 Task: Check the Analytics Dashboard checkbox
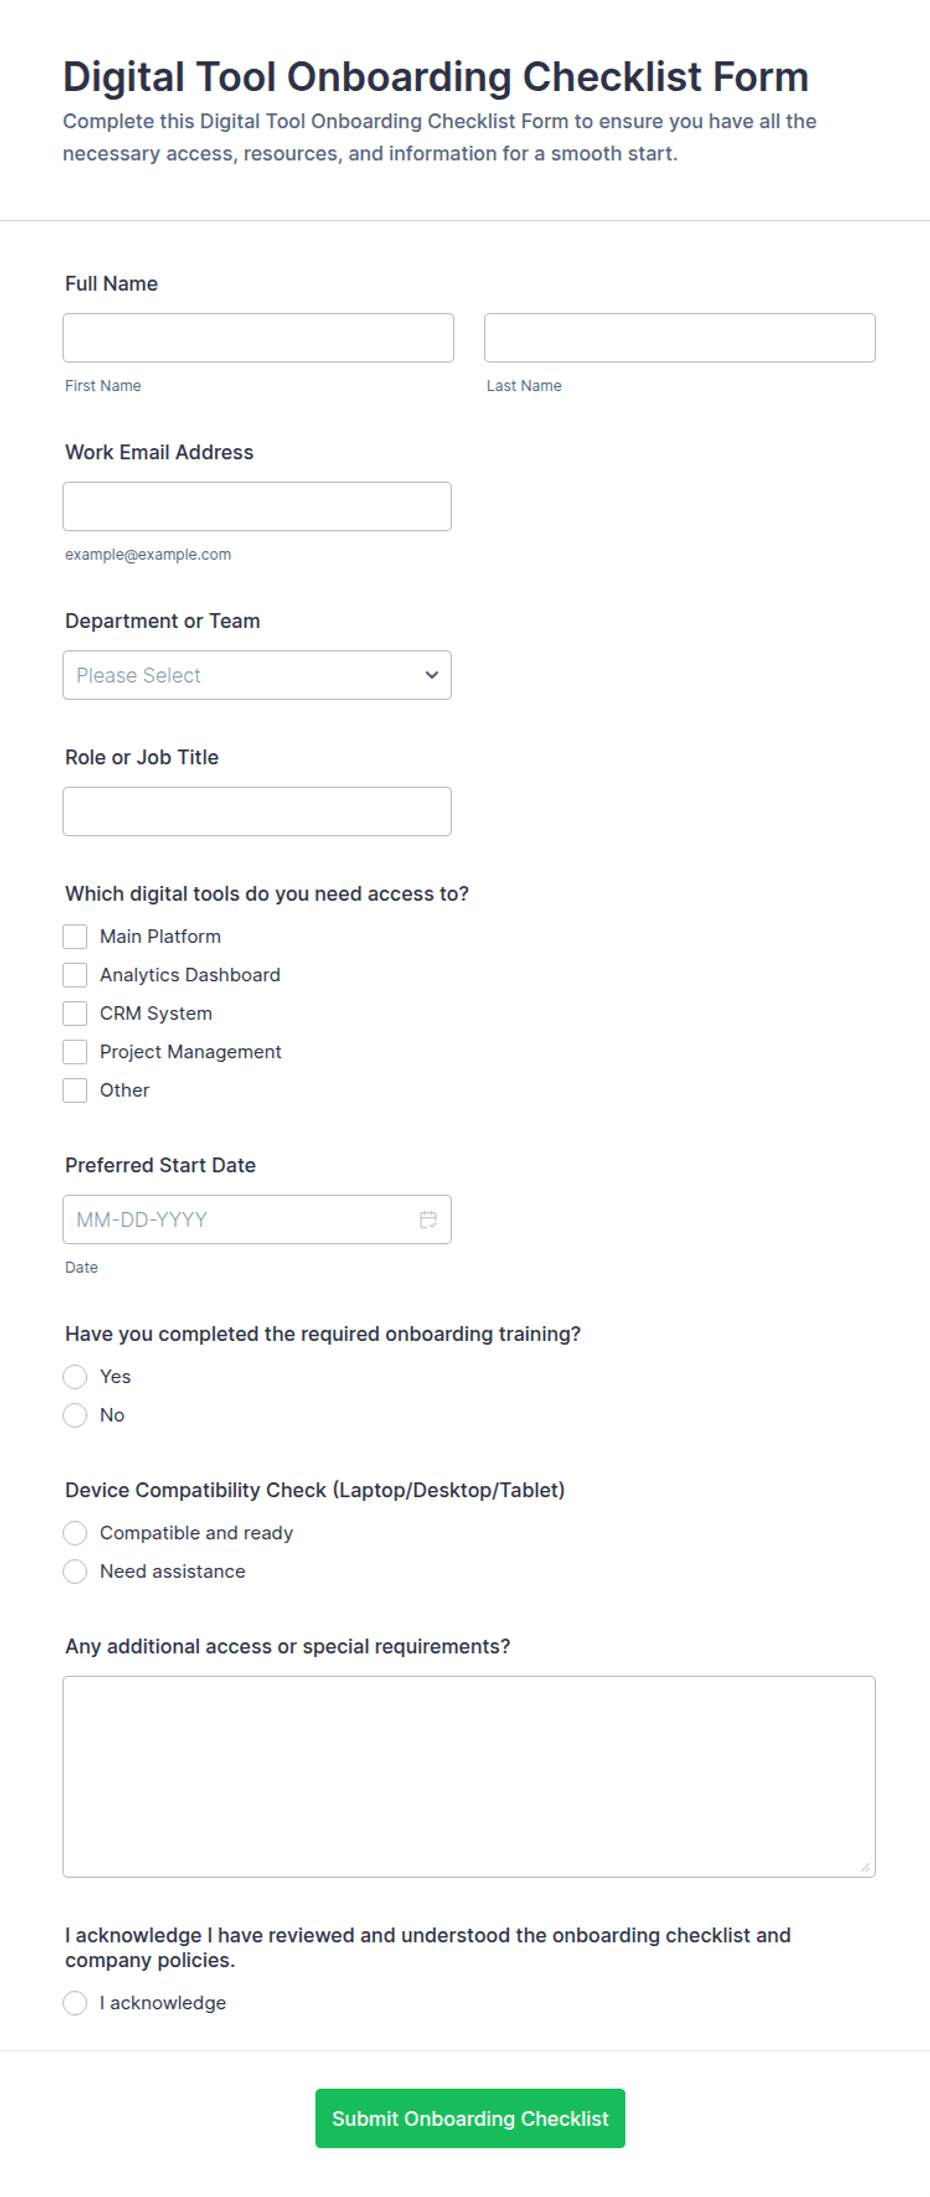coord(75,975)
